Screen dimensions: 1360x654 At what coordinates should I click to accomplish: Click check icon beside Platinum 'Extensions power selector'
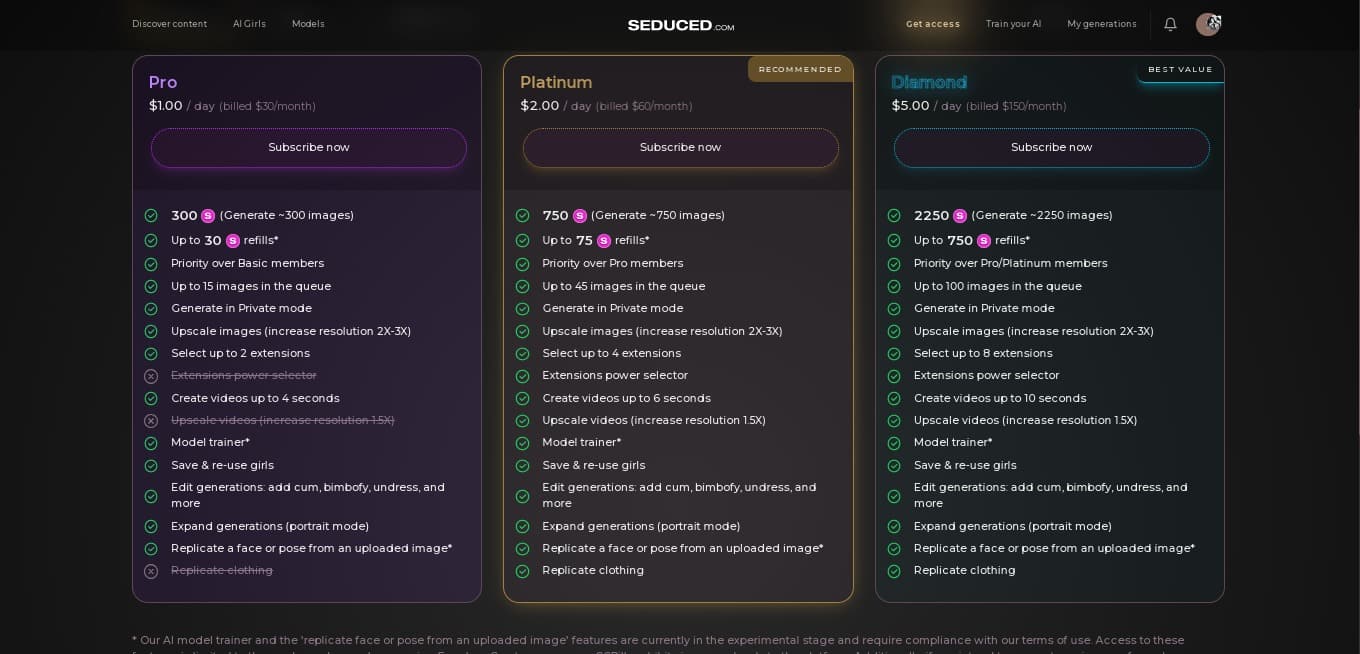tap(522, 376)
